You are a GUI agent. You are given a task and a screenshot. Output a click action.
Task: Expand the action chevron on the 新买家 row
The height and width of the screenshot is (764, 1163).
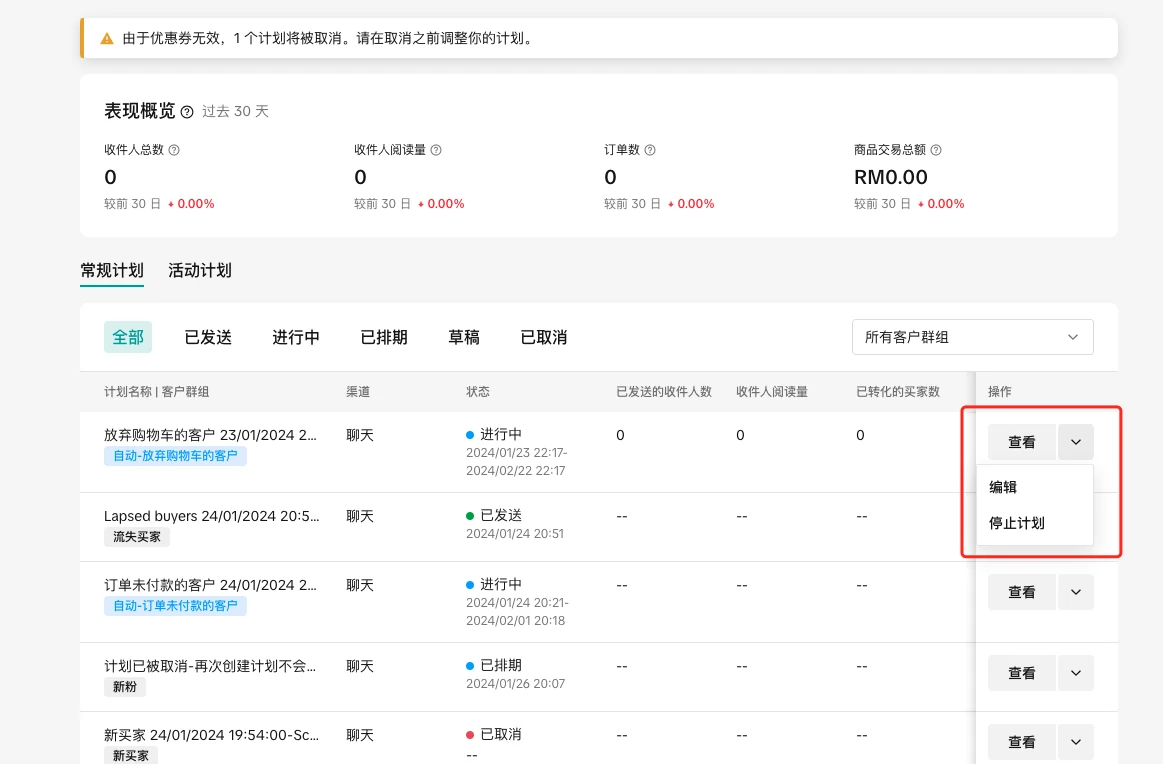coord(1075,741)
